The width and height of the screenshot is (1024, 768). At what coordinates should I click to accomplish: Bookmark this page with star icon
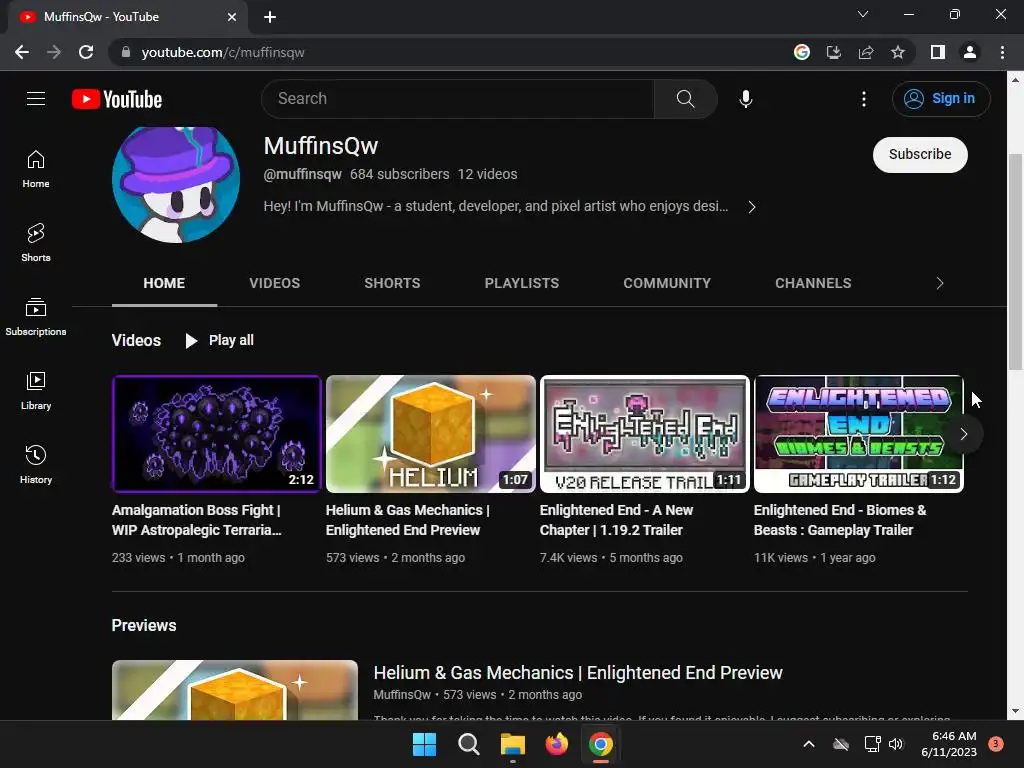point(898,52)
